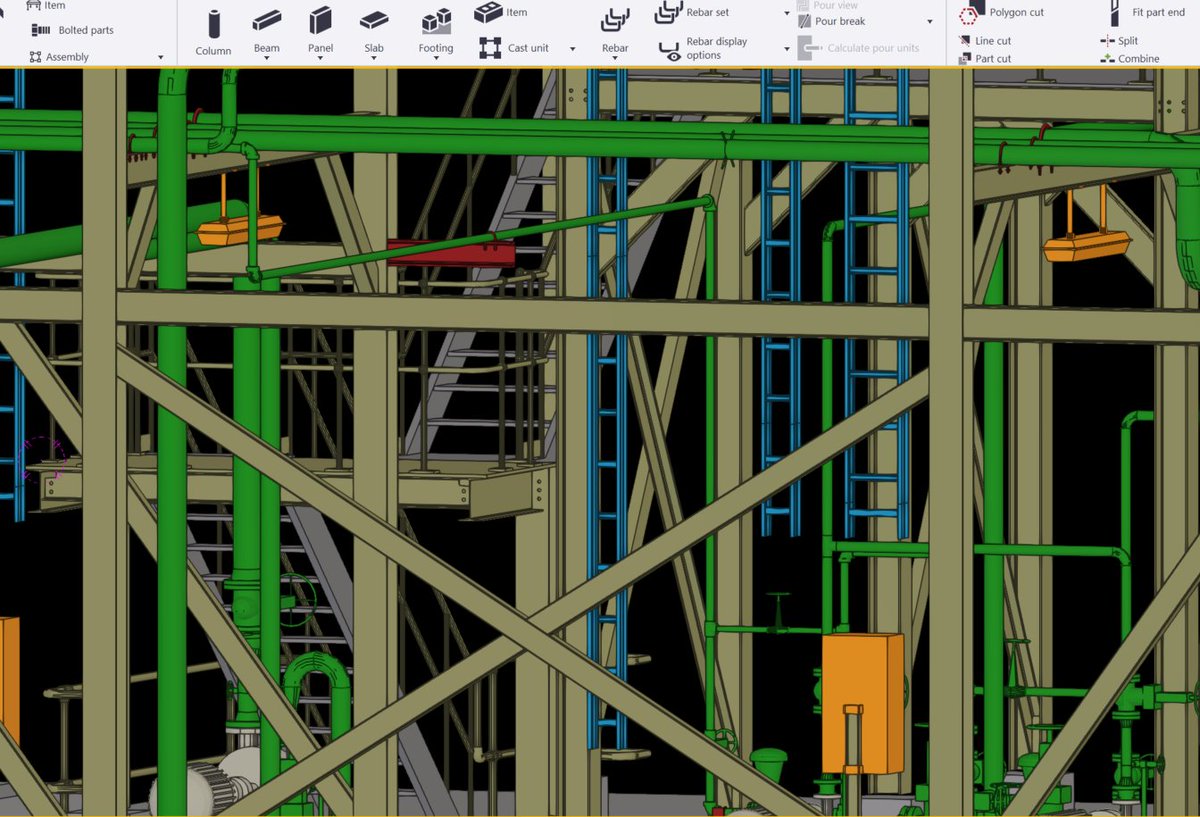The height and width of the screenshot is (817, 1200).
Task: Pick the Part cut tool
Action: click(985, 59)
